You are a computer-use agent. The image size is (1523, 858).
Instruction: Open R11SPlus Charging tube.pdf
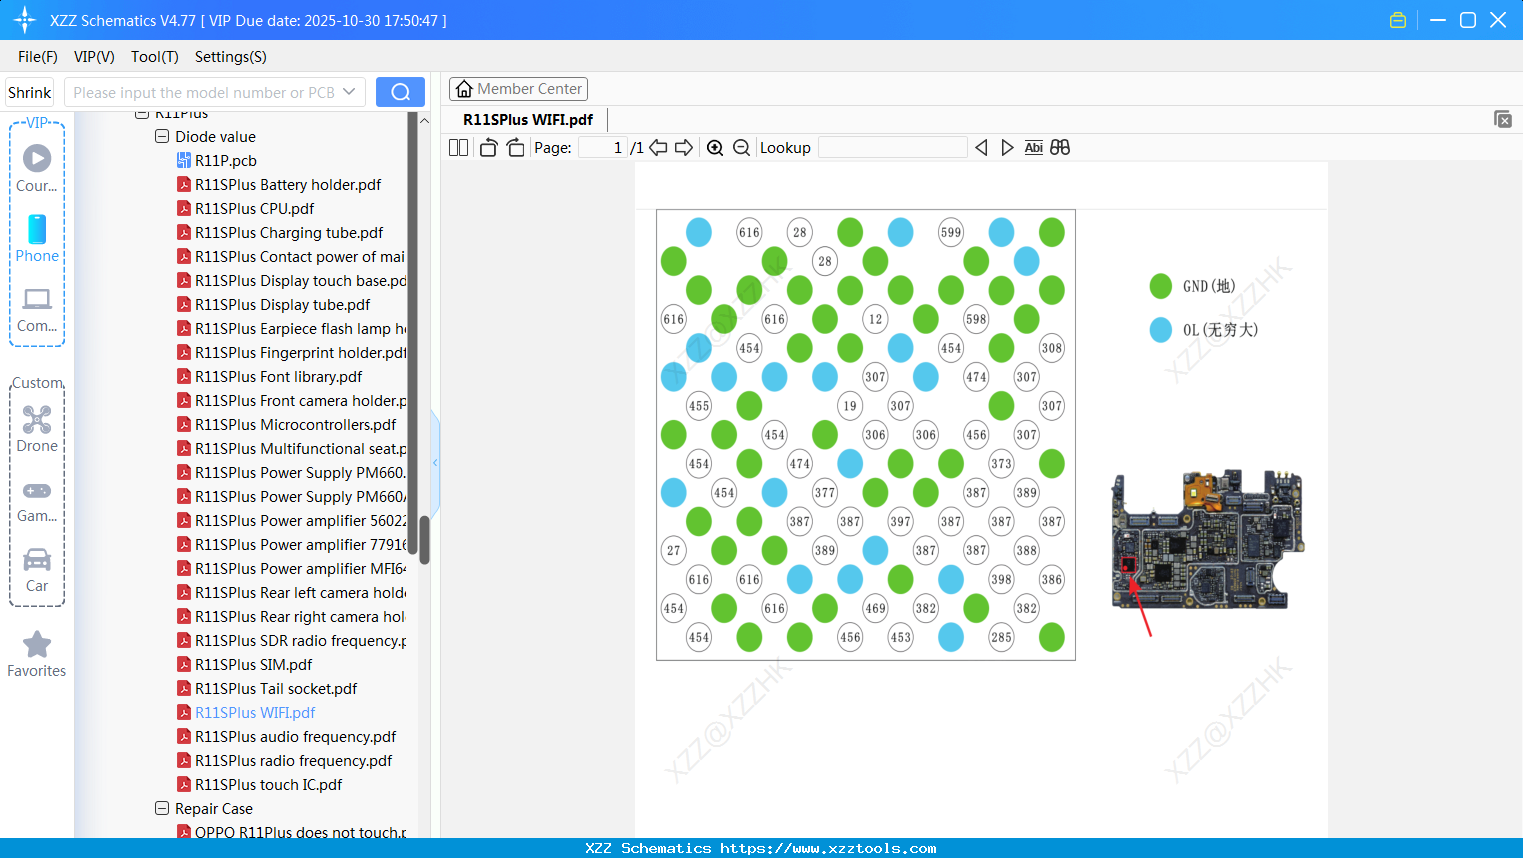tap(289, 232)
